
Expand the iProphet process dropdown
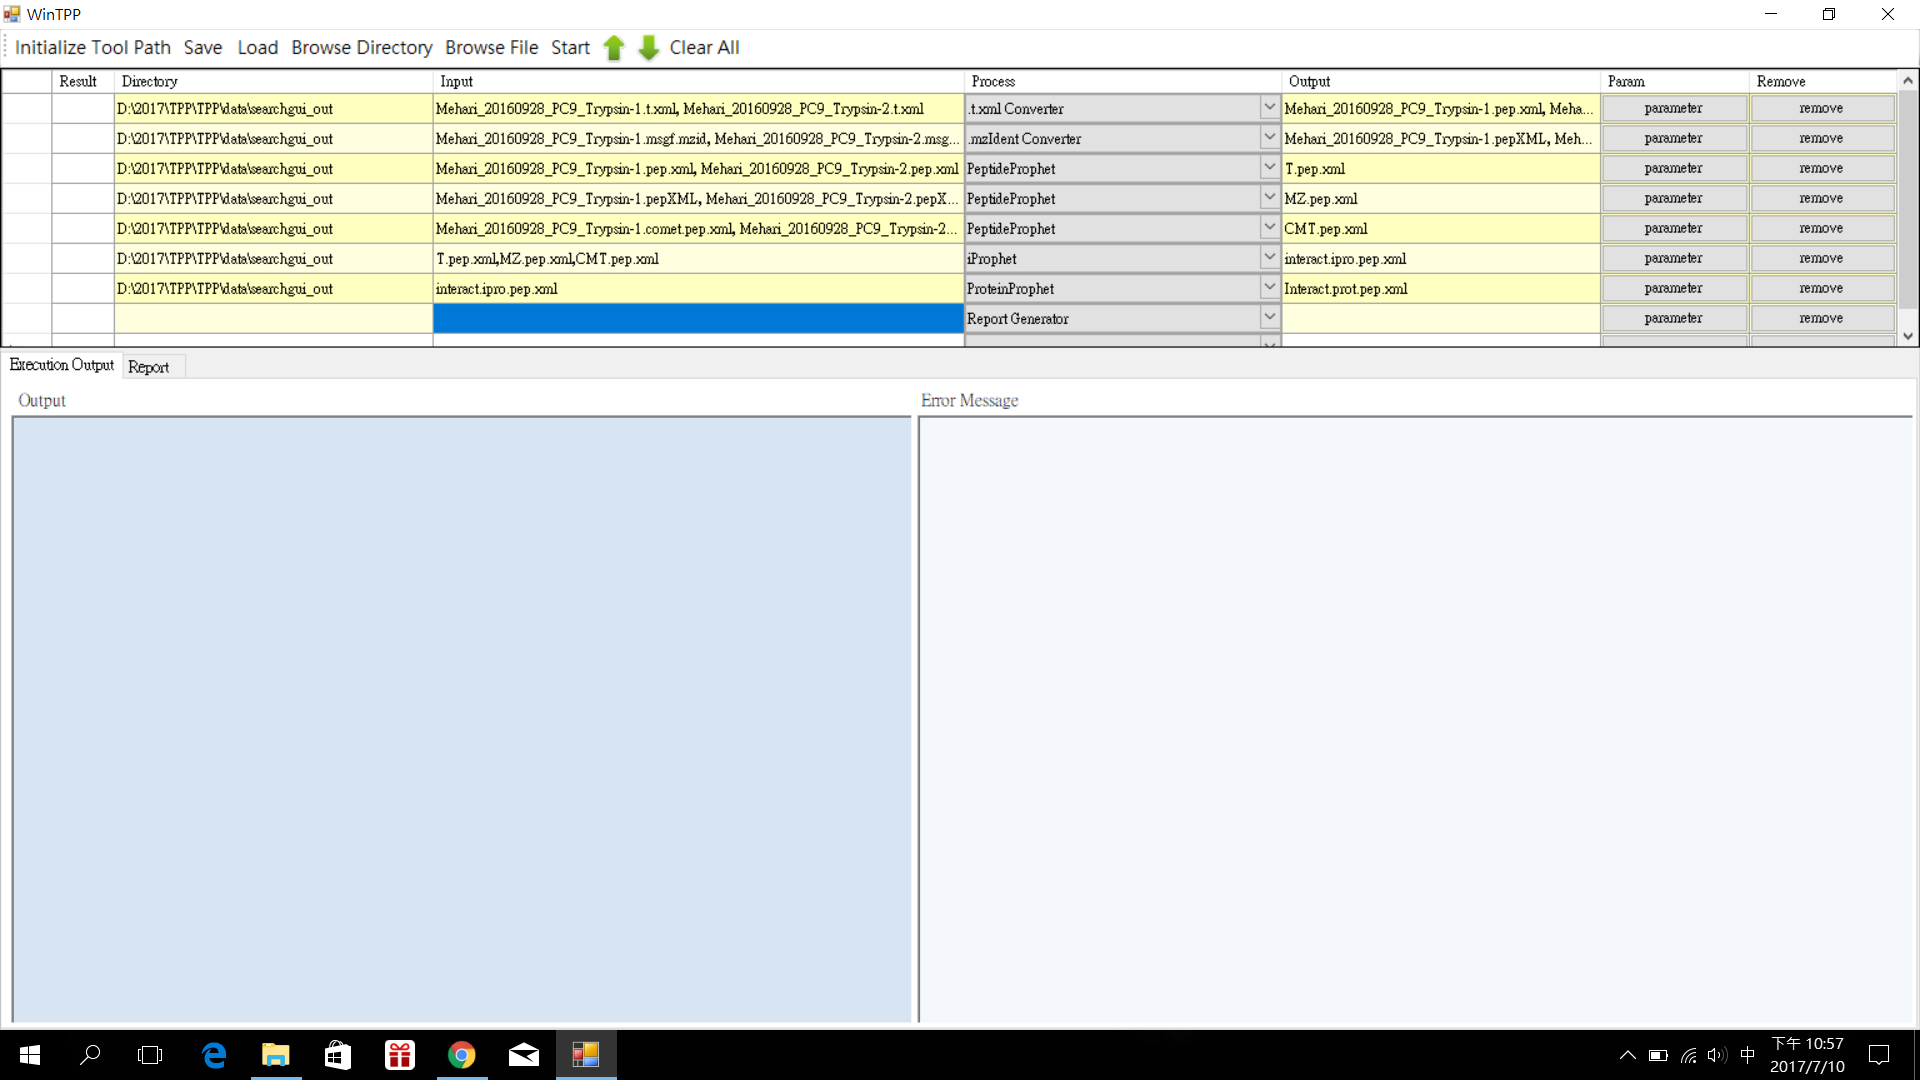coord(1269,258)
